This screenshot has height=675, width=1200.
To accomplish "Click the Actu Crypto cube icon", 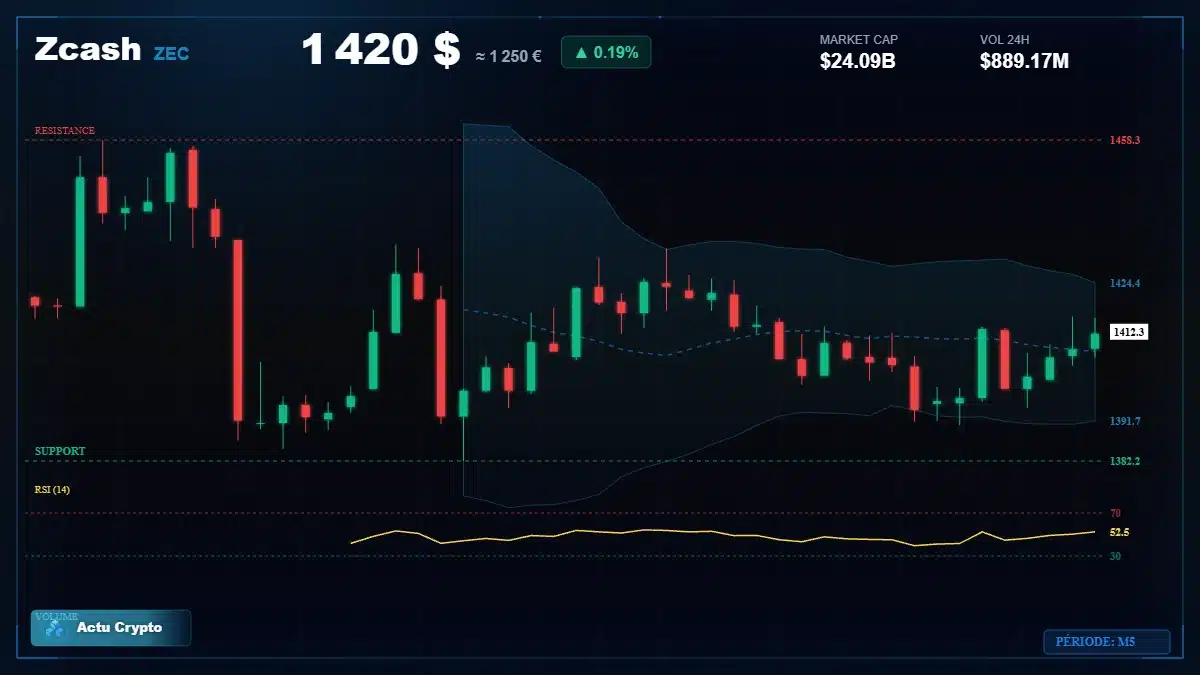I will click(55, 629).
